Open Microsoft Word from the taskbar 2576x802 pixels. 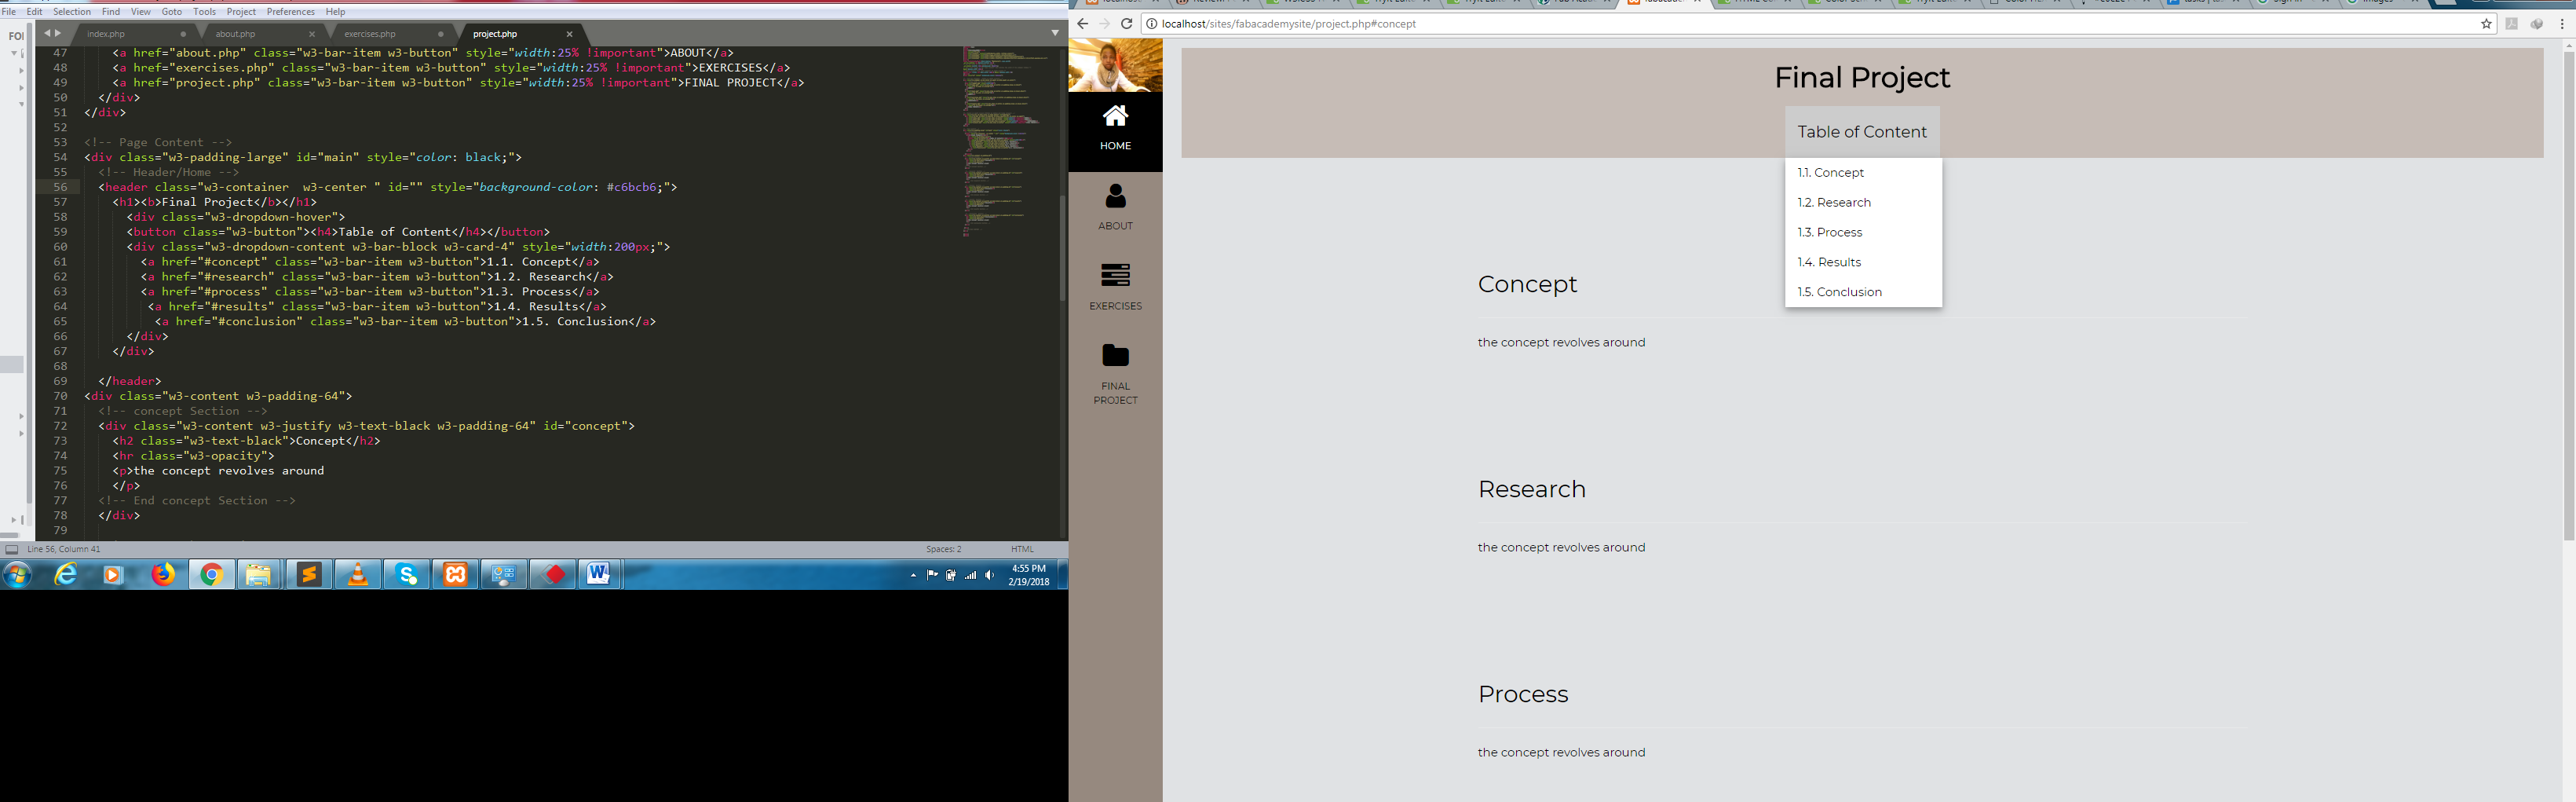click(x=598, y=575)
